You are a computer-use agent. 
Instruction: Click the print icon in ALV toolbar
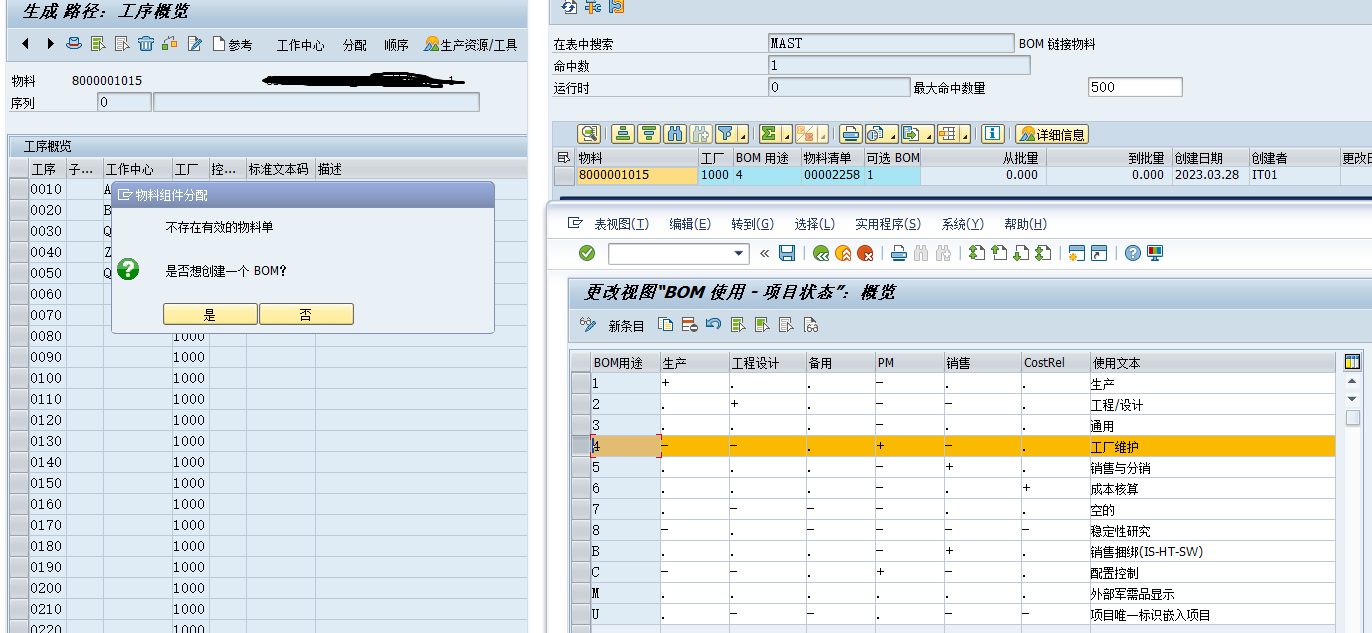coord(850,134)
